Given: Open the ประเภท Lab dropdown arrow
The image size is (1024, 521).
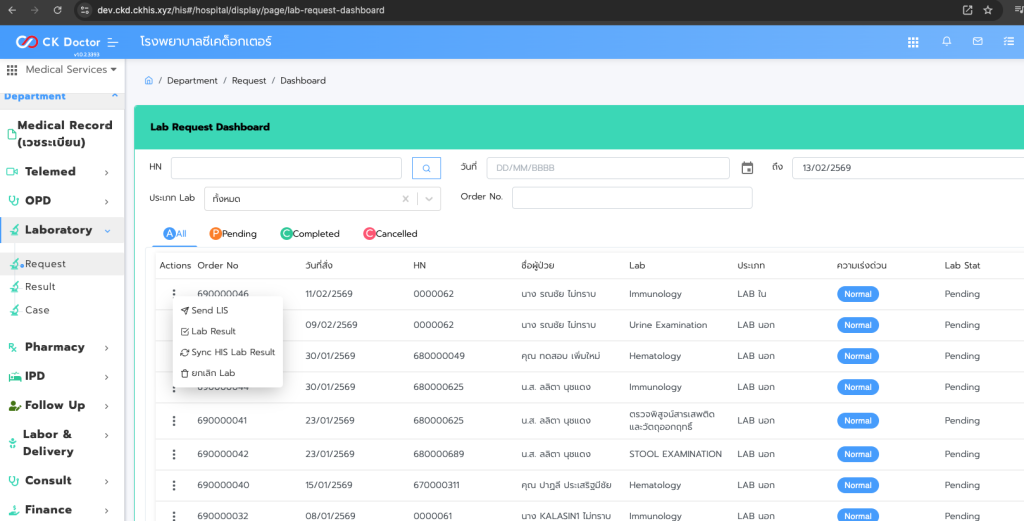Looking at the screenshot, I should 429,199.
